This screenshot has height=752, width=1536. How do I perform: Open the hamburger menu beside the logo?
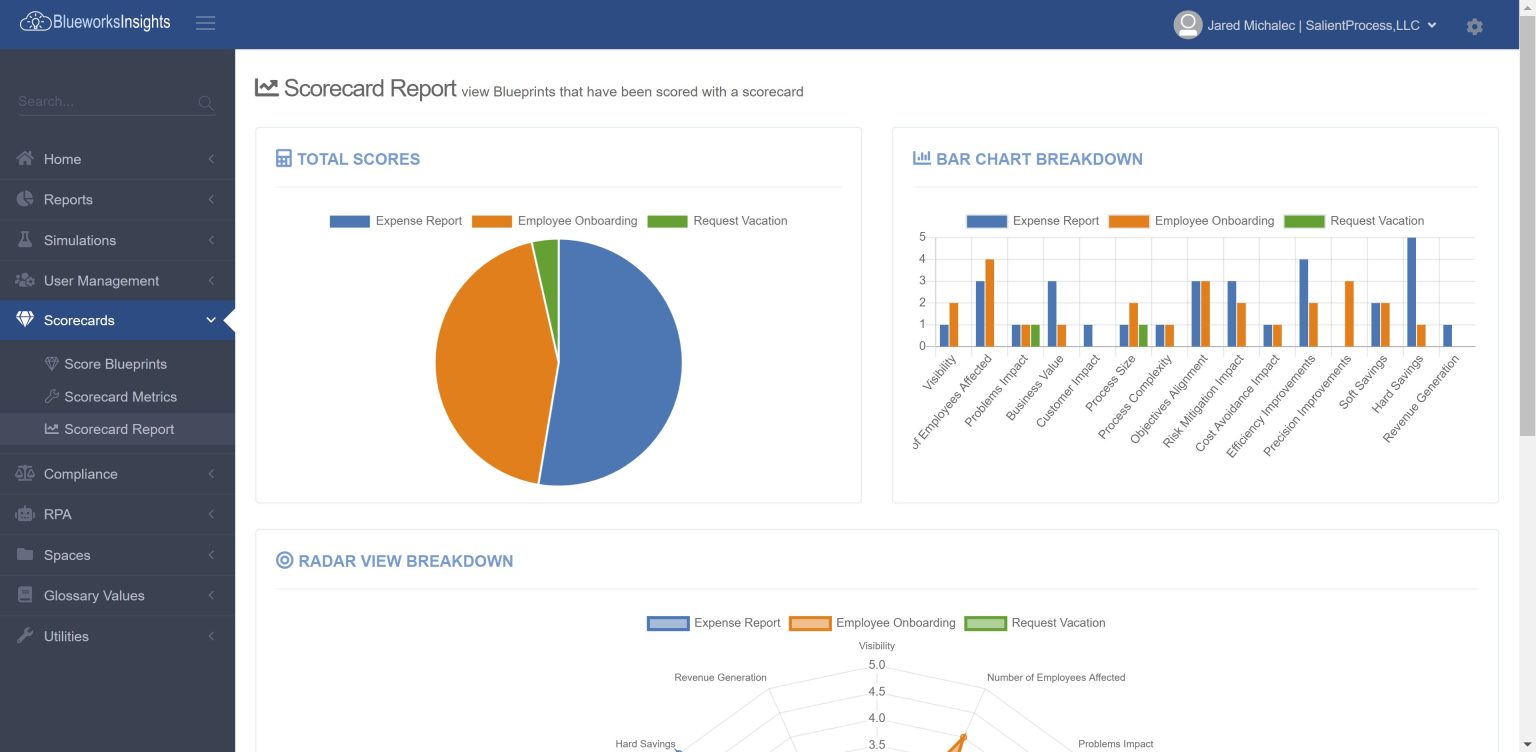(205, 24)
